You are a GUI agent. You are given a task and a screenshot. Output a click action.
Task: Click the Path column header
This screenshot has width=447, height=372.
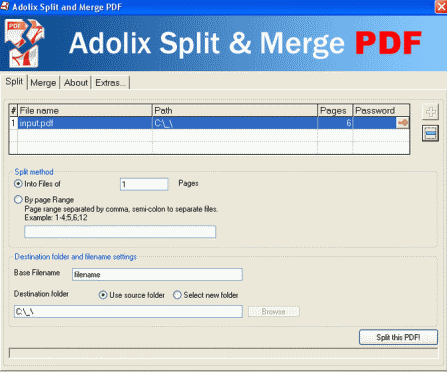235,110
